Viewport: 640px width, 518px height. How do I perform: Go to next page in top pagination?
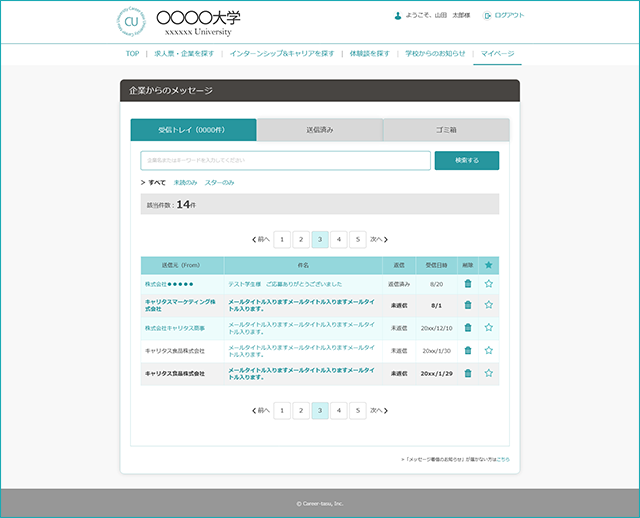(379, 240)
